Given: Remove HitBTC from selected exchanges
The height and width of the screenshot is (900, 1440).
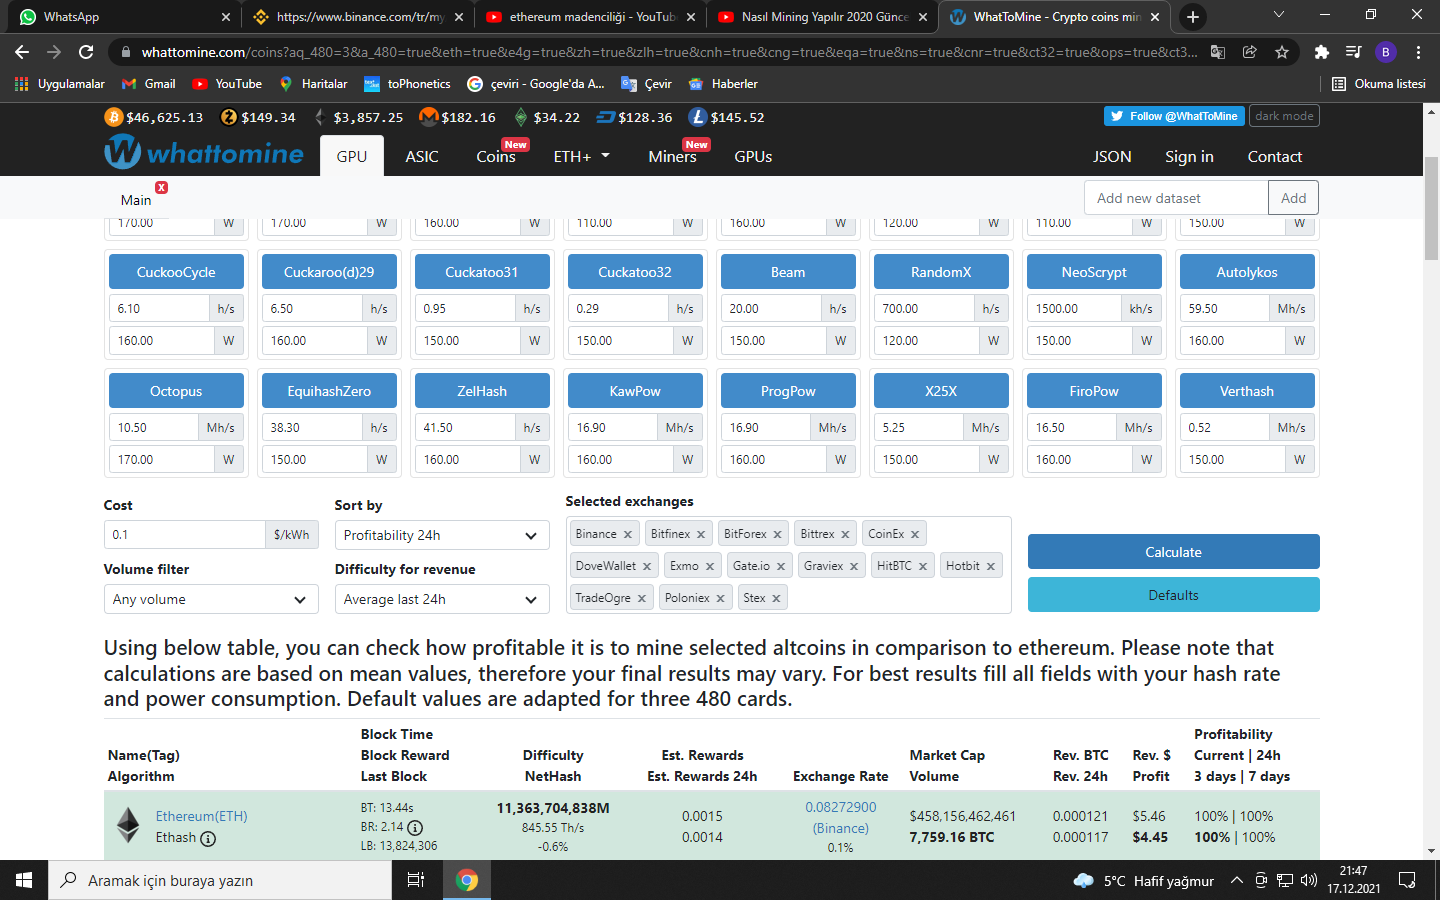Looking at the screenshot, I should pos(923,566).
